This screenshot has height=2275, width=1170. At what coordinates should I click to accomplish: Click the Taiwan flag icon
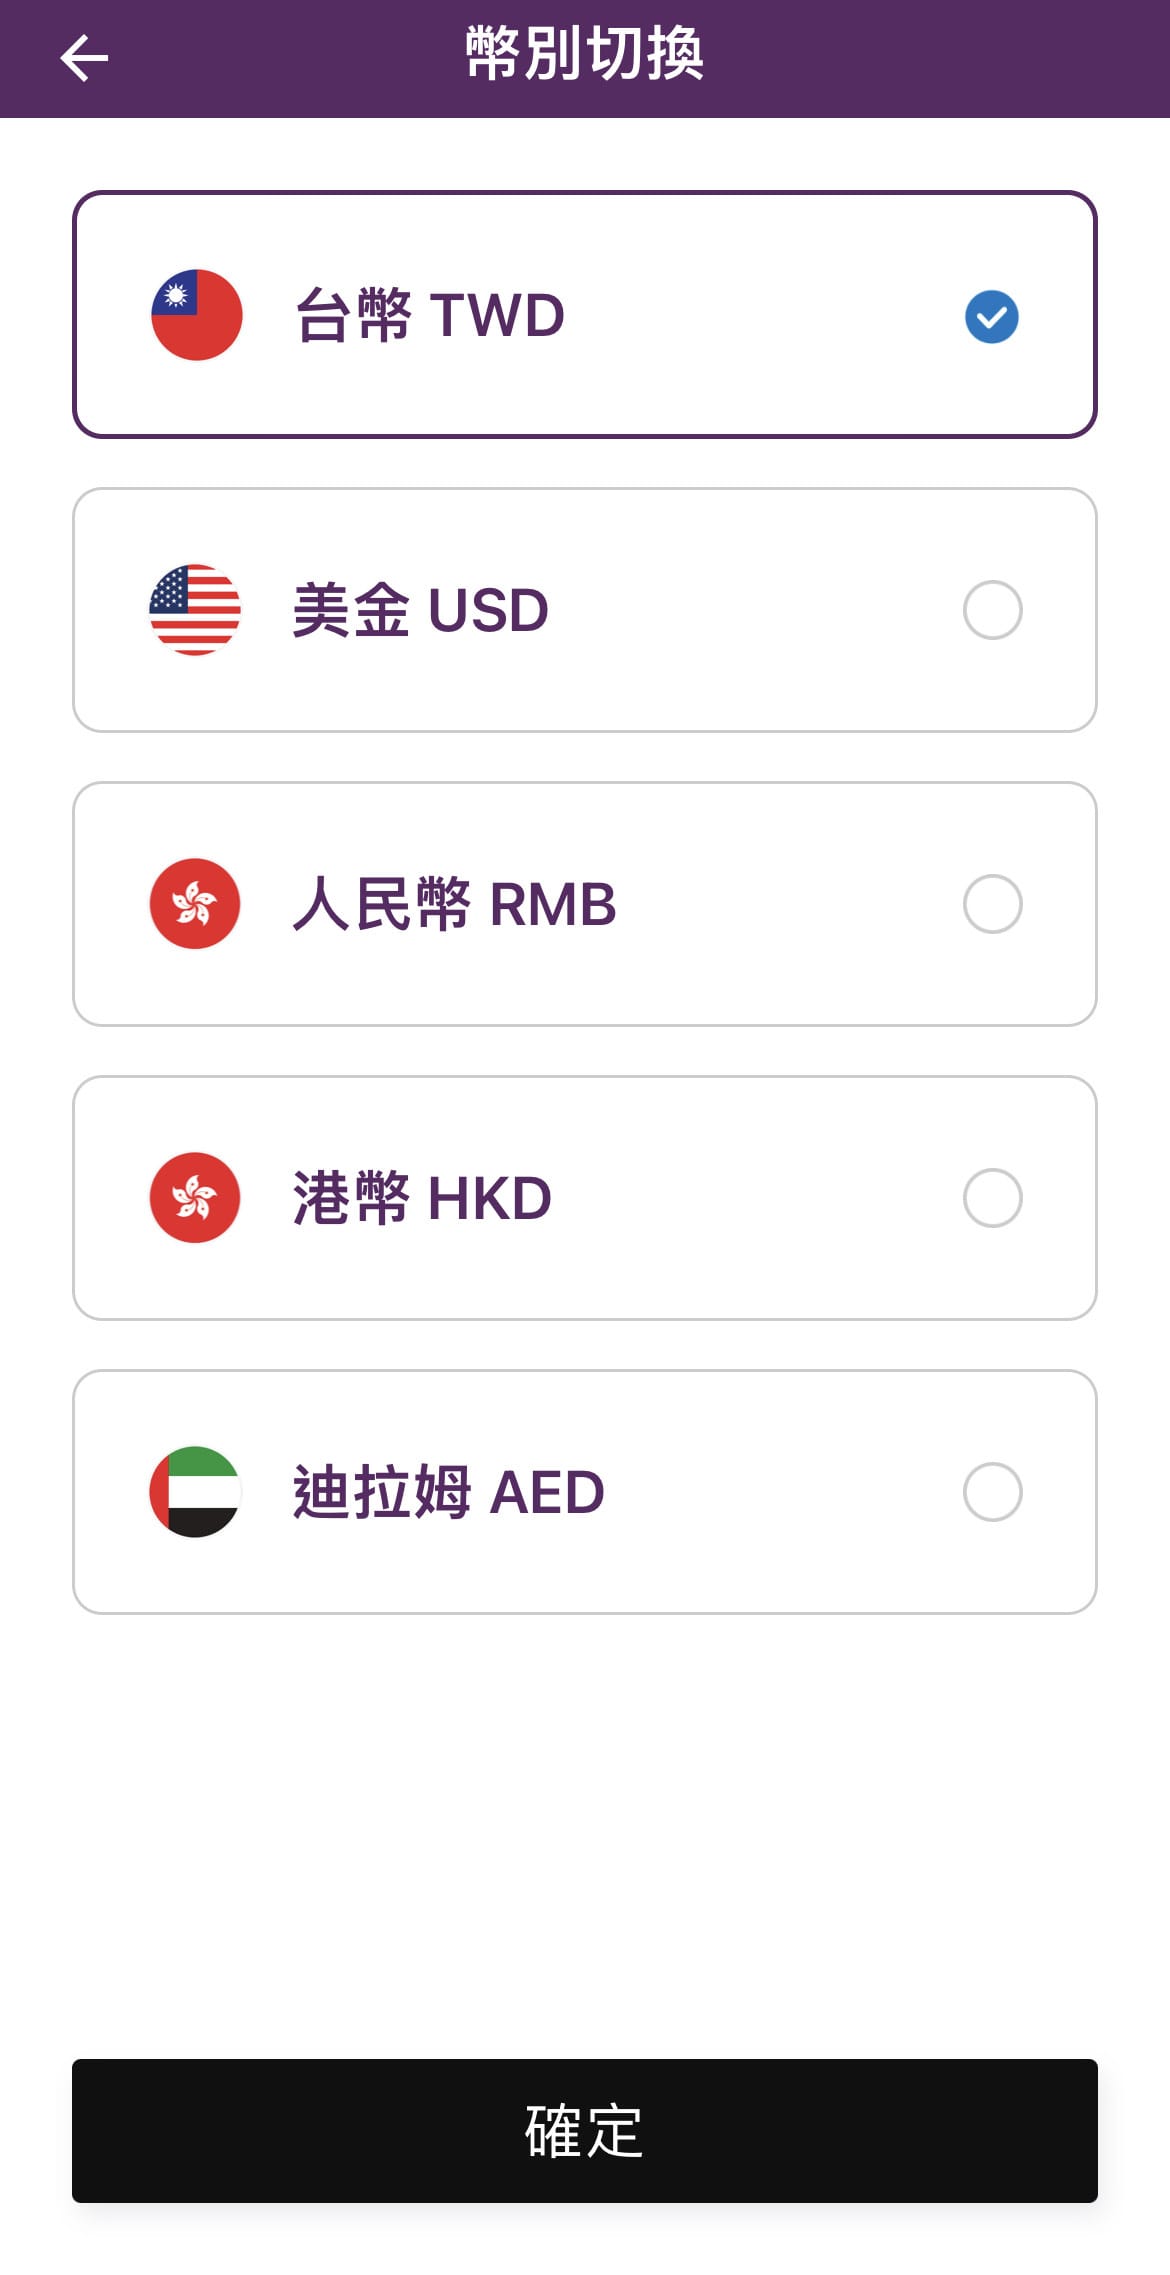pyautogui.click(x=196, y=315)
